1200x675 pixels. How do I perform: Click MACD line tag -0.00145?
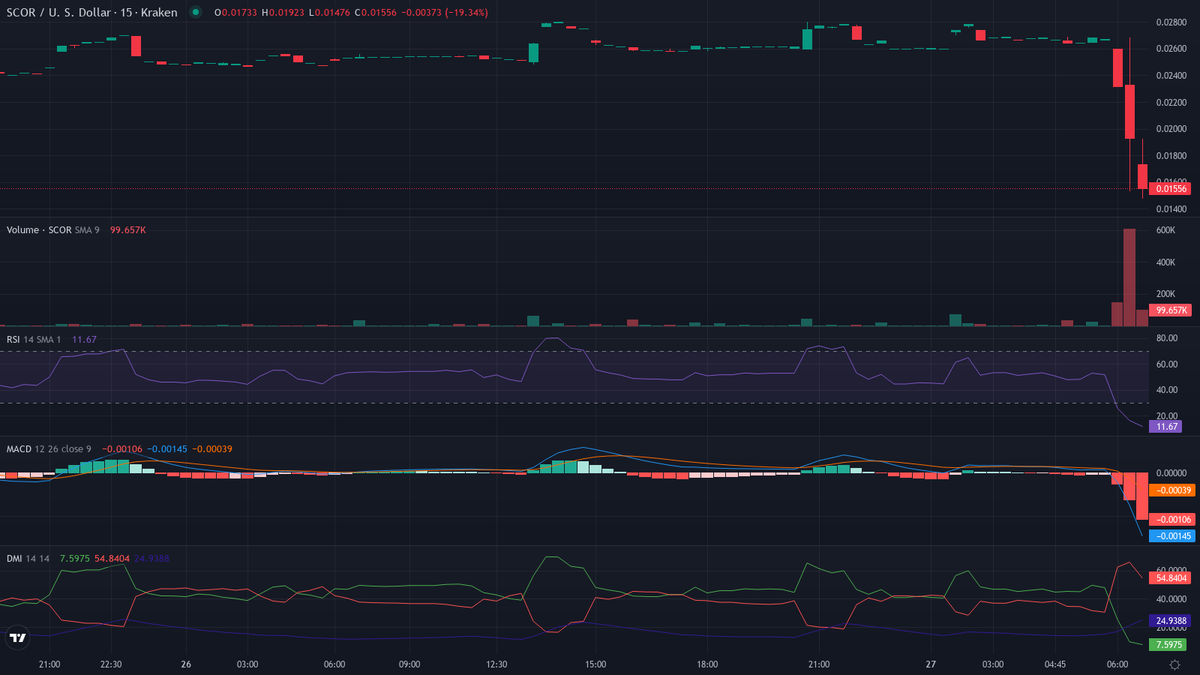click(1171, 536)
